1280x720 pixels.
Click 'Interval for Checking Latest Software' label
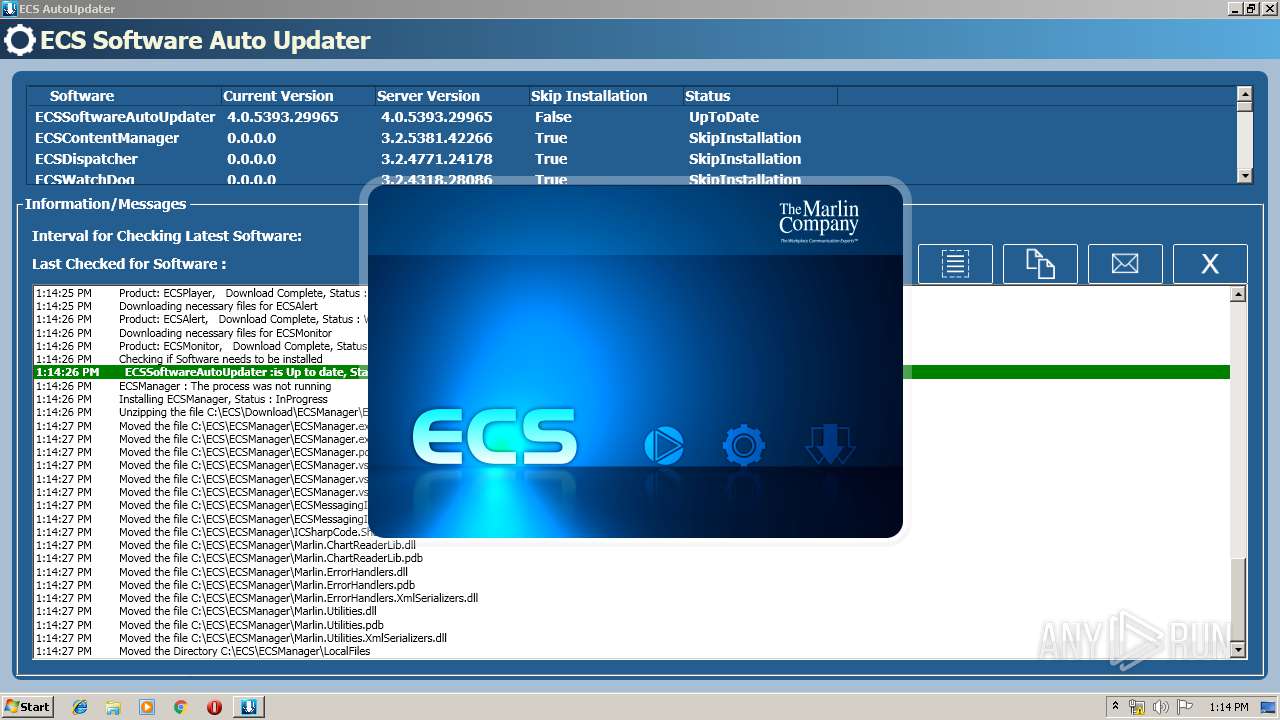click(167, 236)
